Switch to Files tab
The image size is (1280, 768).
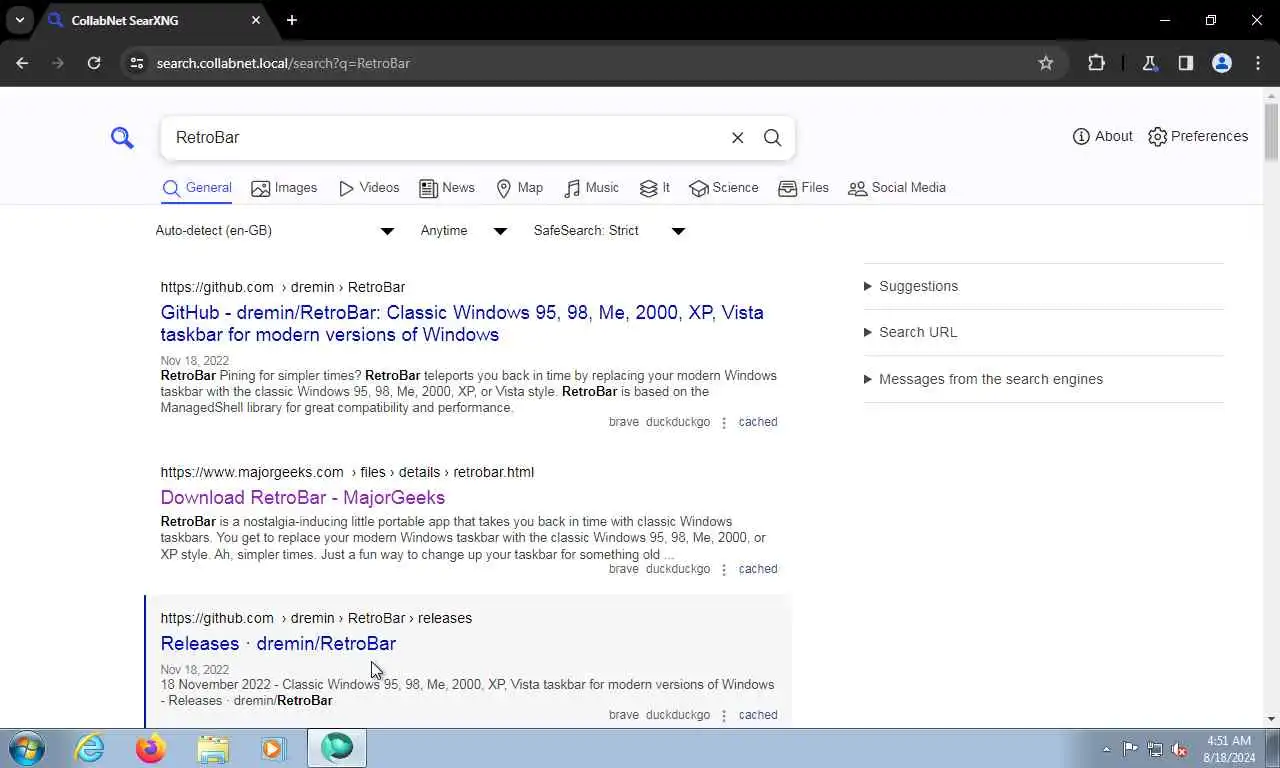click(x=804, y=188)
